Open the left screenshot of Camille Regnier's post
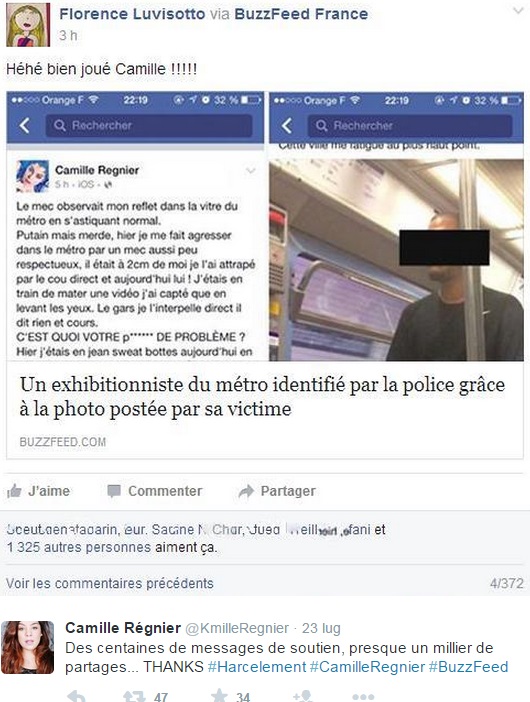This screenshot has height=702, width=530. (135, 226)
